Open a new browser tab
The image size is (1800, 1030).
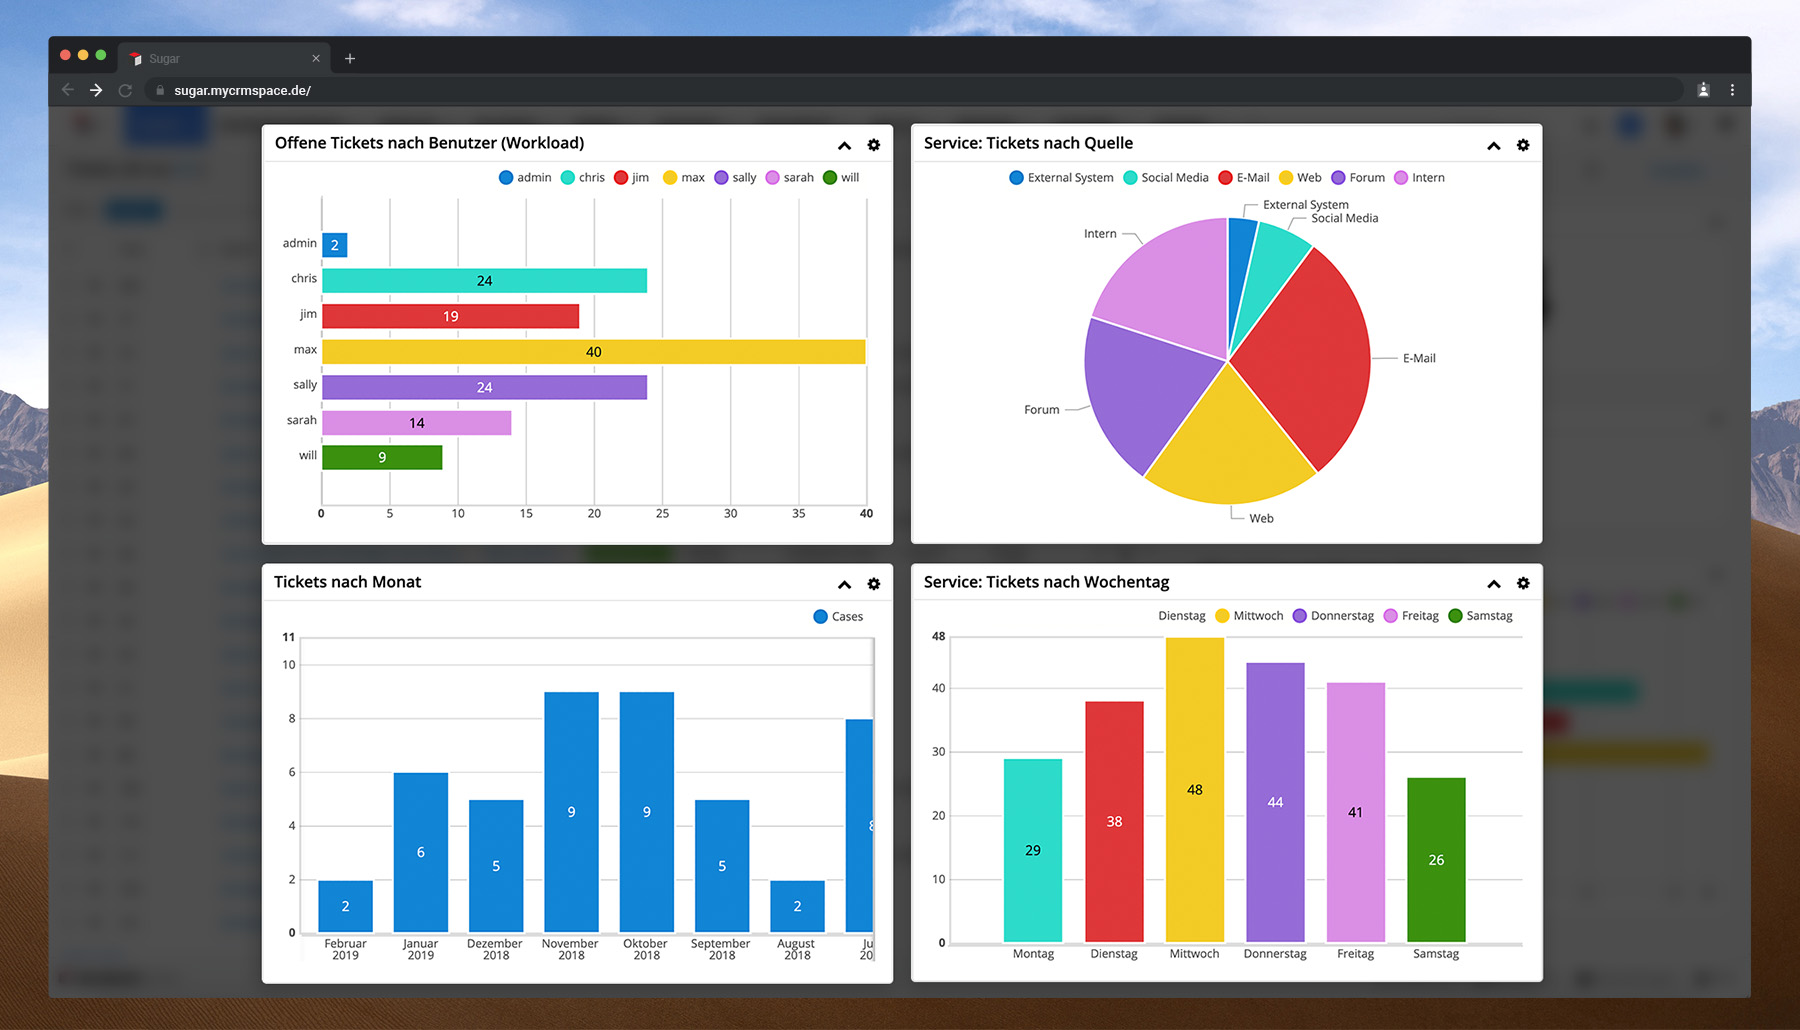(x=350, y=59)
